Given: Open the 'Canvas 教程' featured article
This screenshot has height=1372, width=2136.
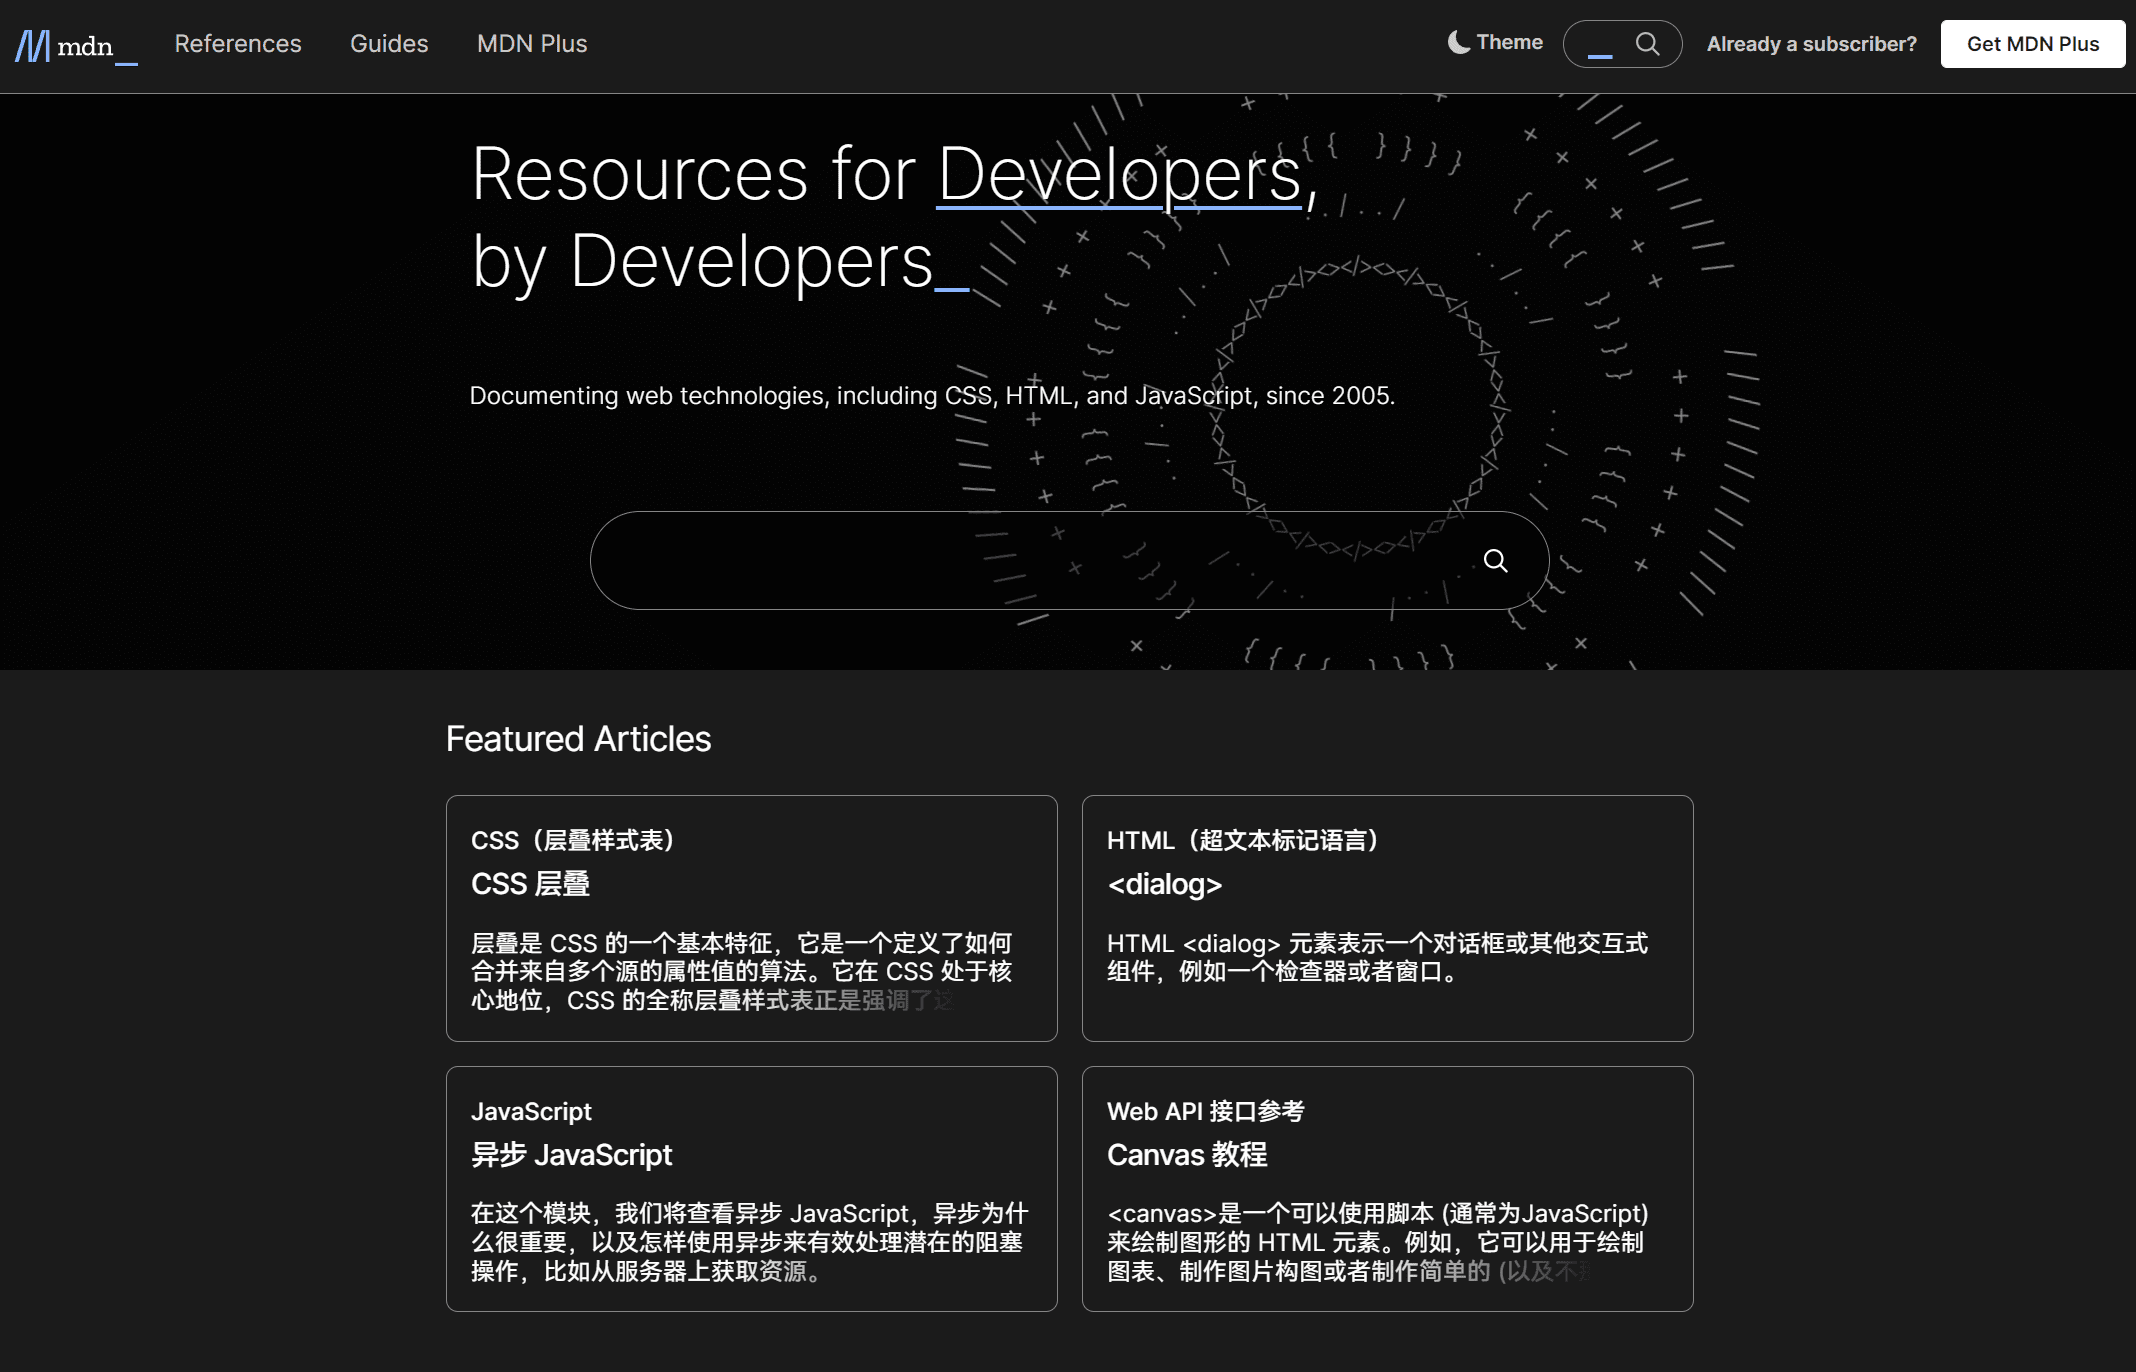Looking at the screenshot, I should [1187, 1155].
